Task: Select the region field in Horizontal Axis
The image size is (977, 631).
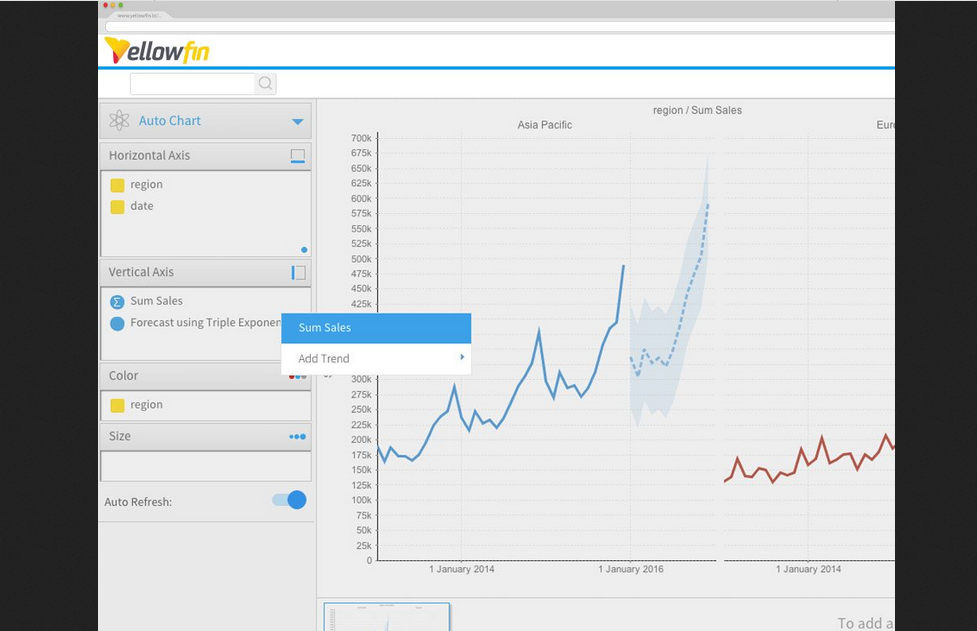Action: point(146,185)
